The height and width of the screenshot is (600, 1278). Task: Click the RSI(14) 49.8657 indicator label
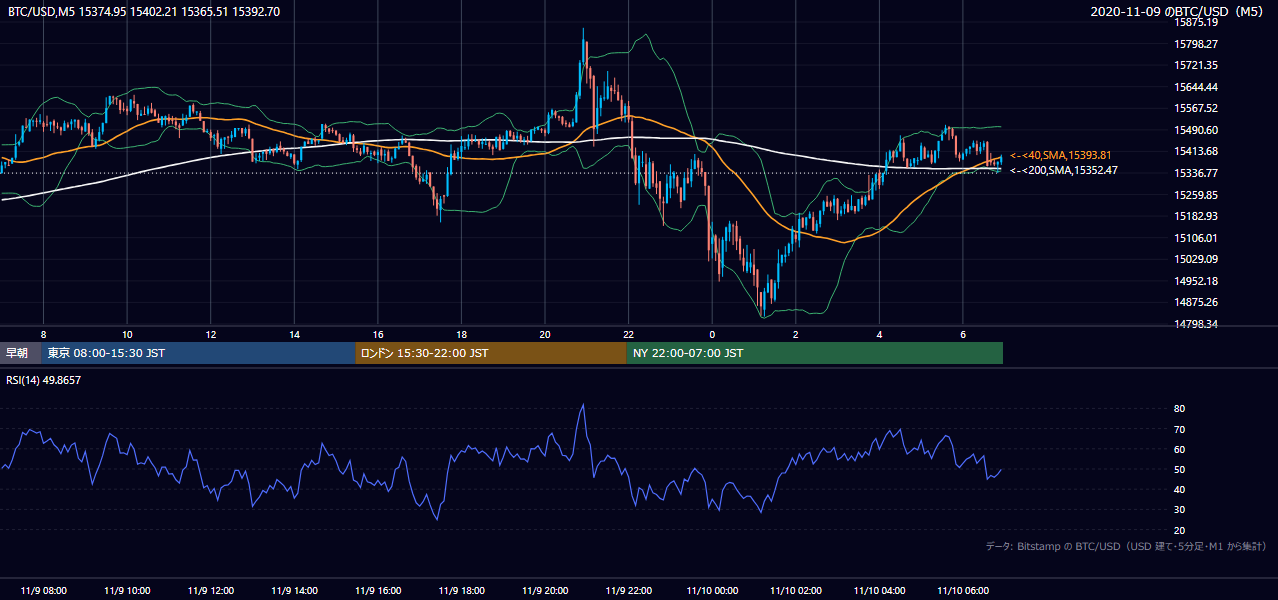[44, 381]
